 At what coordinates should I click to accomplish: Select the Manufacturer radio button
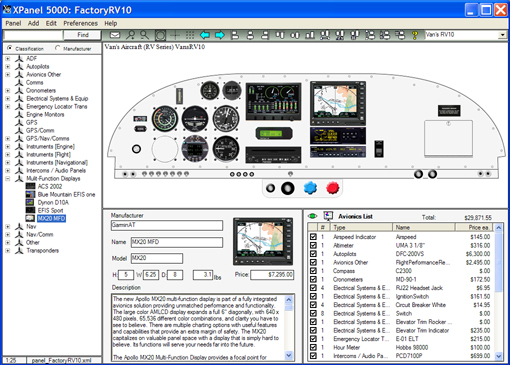click(58, 48)
